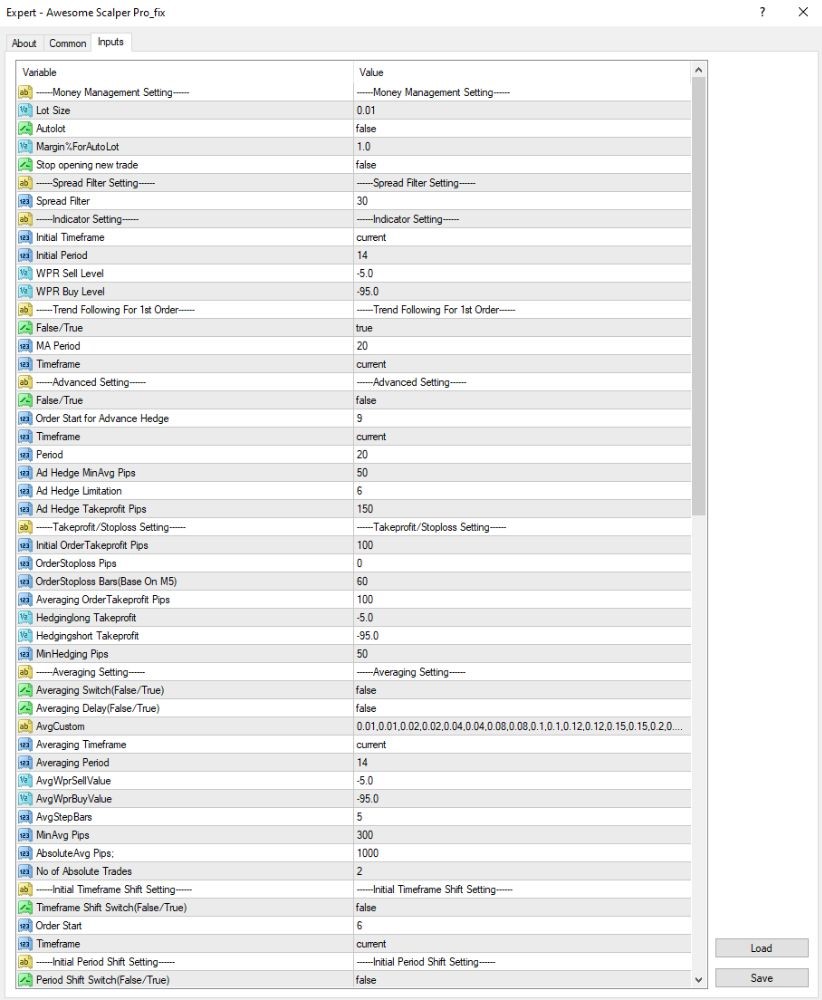
Task: Click the green icon next to Autolot
Action: tap(25, 128)
